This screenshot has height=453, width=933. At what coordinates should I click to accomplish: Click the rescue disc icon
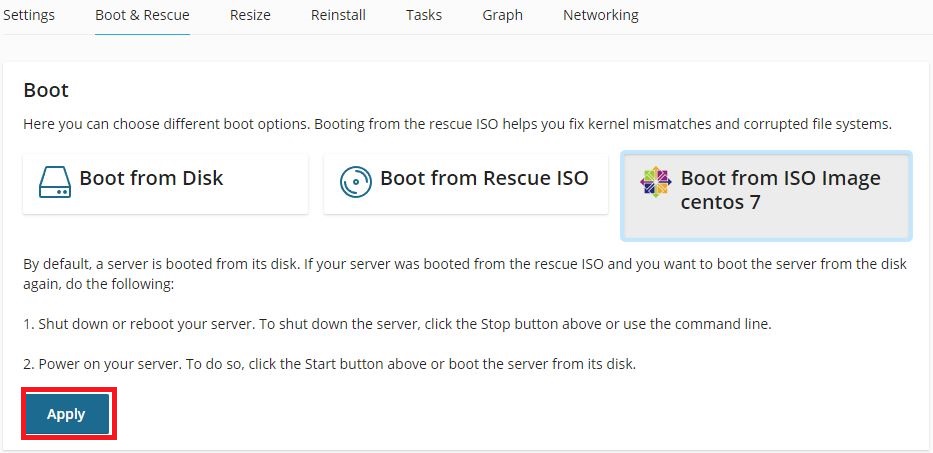click(x=356, y=181)
